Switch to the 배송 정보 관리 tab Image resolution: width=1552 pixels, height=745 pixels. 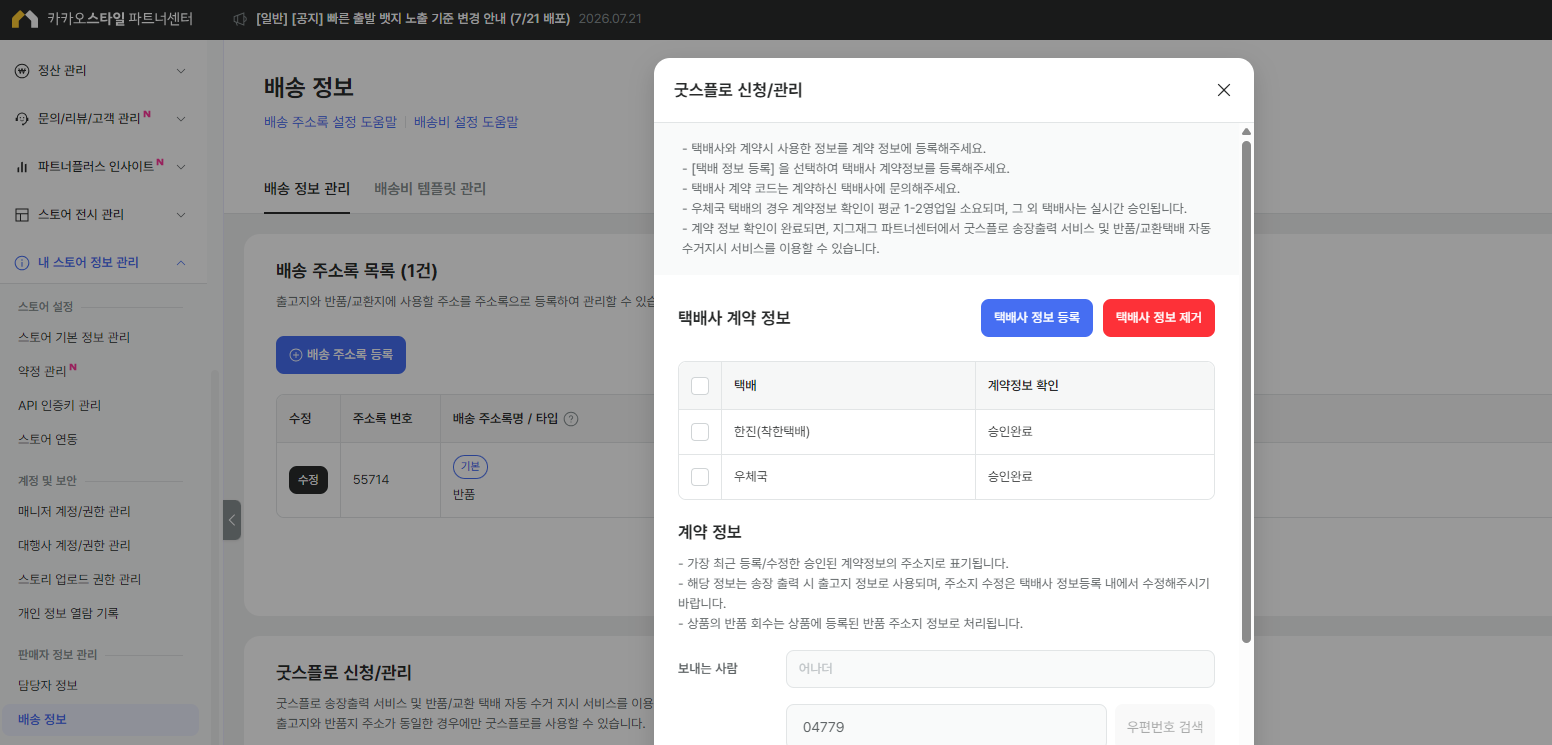coord(307,189)
